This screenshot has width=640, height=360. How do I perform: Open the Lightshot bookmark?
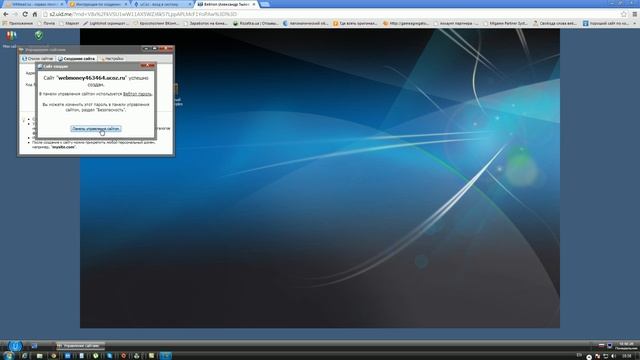tap(106, 24)
